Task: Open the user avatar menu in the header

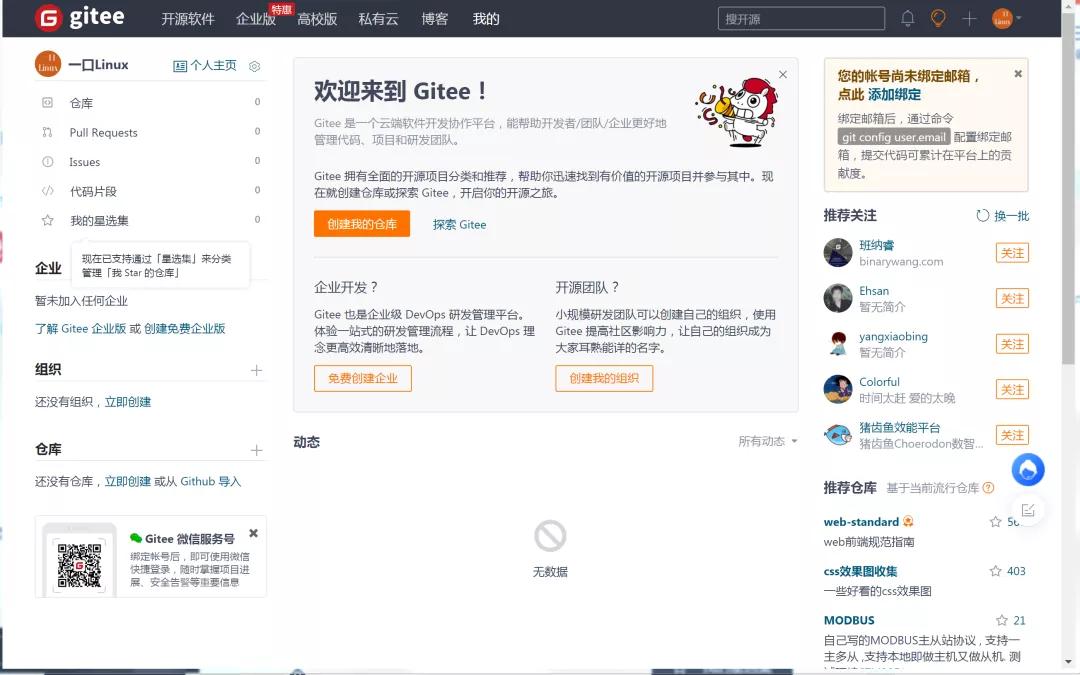Action: [1006, 19]
